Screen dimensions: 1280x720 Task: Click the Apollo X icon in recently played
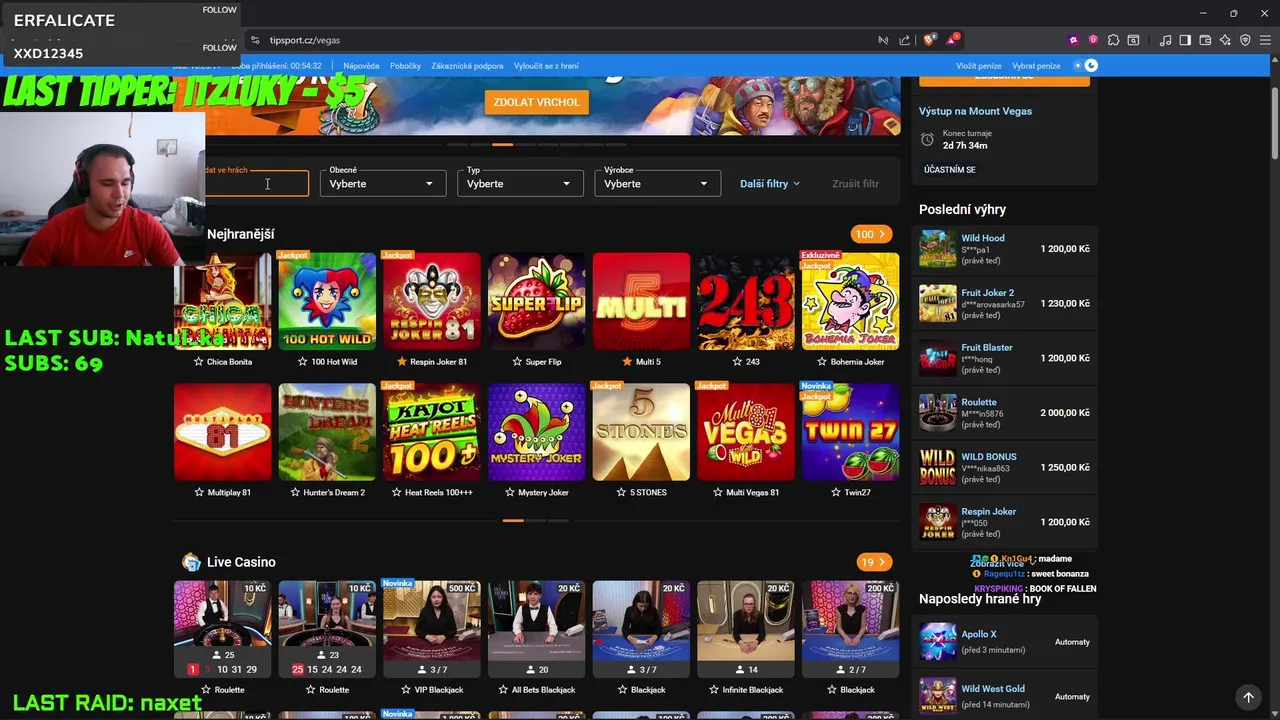coord(938,642)
